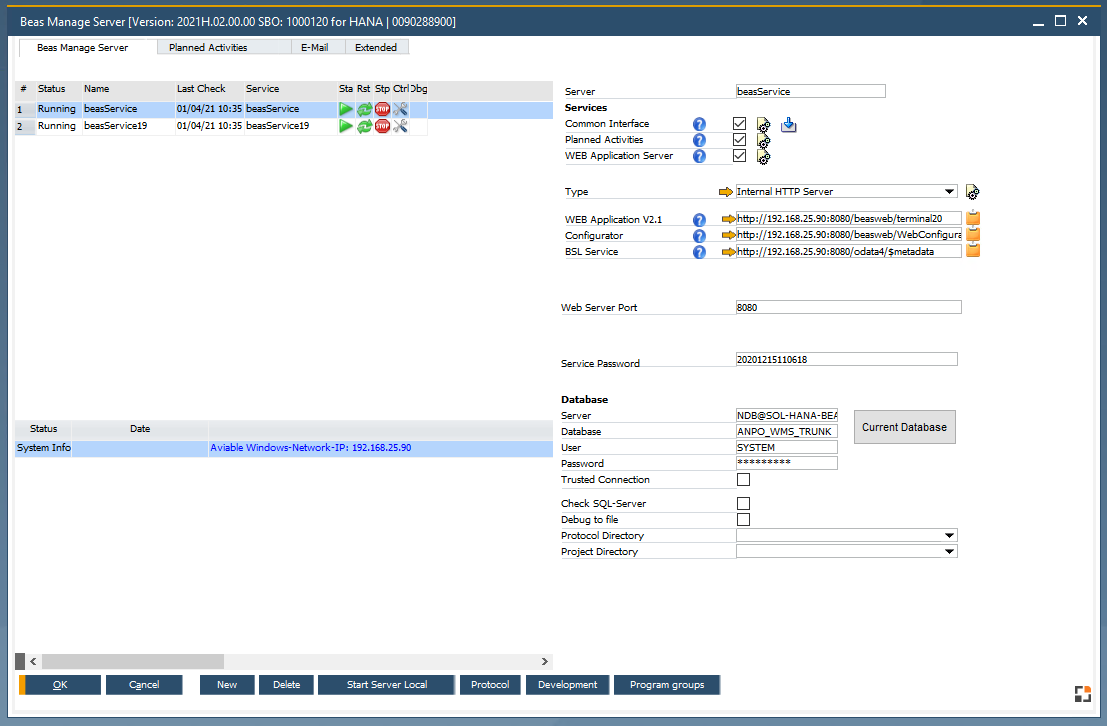Click inside the Web Server Port field
Viewport: 1107px width, 726px height.
pyautogui.click(x=845, y=306)
